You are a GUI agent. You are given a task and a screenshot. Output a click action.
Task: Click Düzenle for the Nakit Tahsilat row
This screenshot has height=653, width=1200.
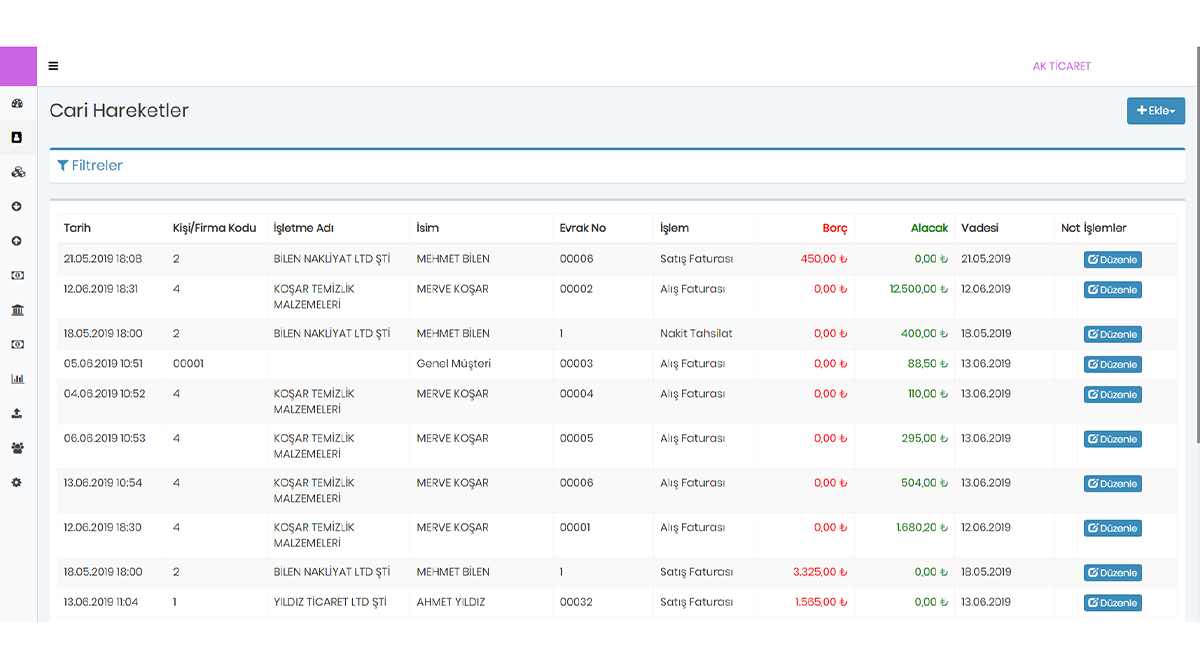pos(1112,334)
